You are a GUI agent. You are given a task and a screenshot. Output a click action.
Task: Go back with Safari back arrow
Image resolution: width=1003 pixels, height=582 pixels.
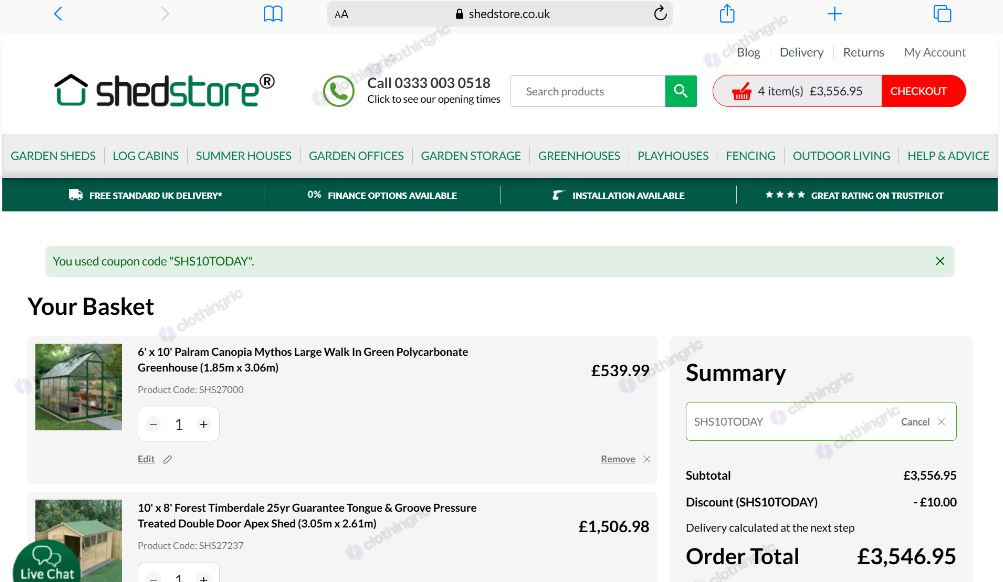pos(58,13)
